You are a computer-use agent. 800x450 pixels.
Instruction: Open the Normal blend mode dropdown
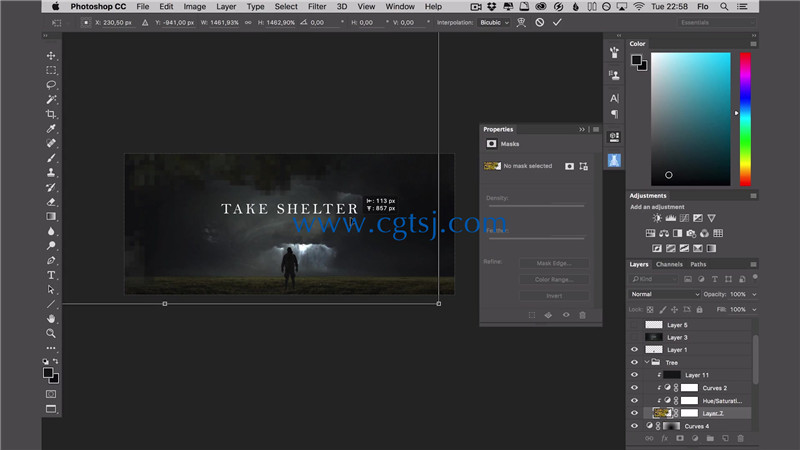click(x=665, y=294)
